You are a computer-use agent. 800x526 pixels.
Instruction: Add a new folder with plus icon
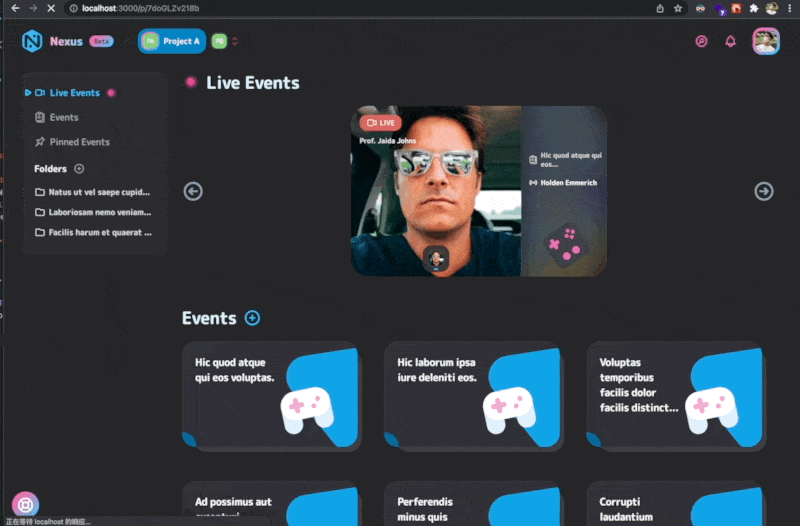[79, 168]
